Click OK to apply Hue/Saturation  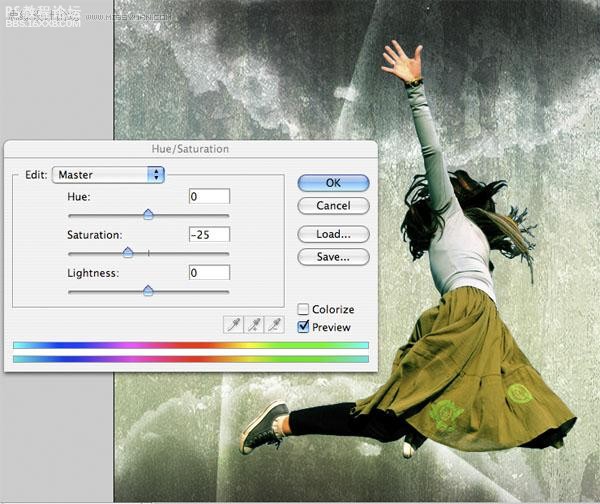point(333,183)
